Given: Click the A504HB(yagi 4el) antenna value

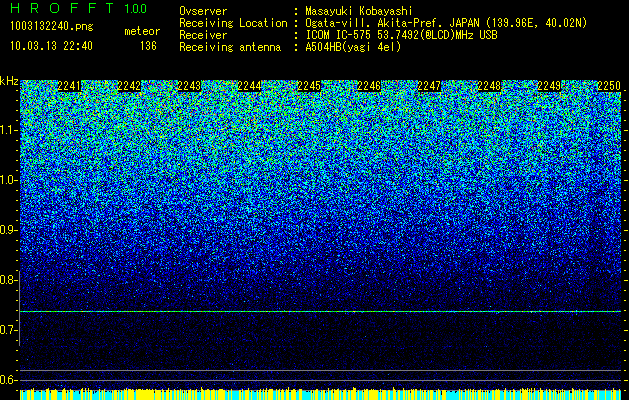Looking at the screenshot, I should pos(353,47).
